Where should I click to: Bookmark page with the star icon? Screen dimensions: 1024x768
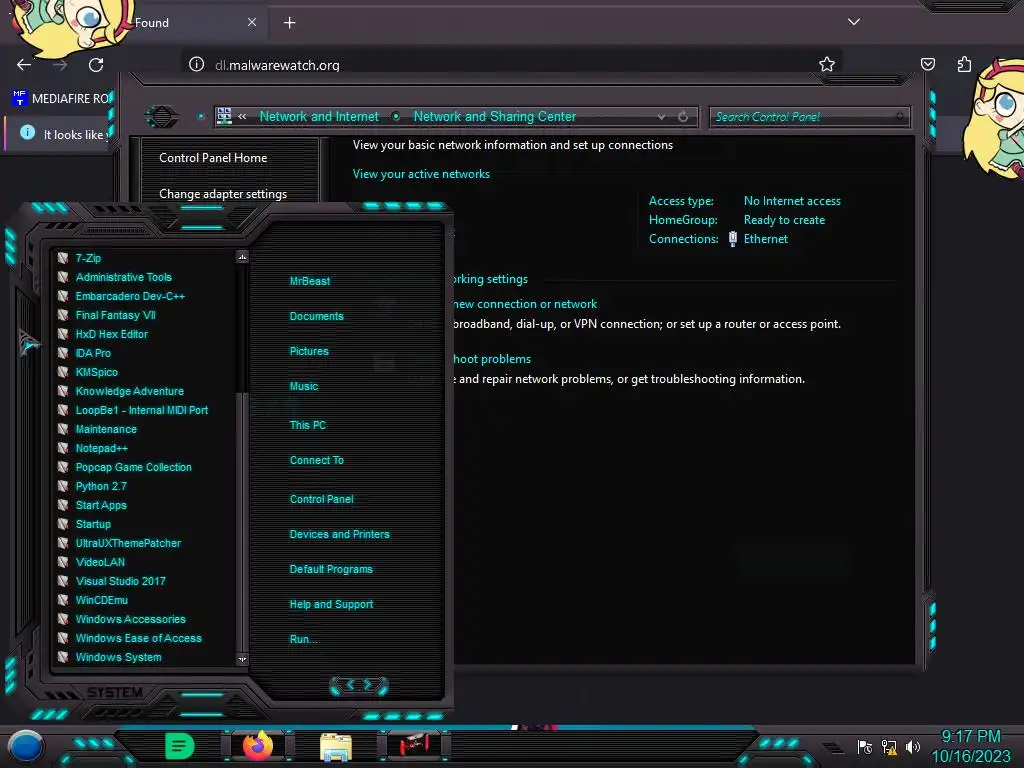tap(827, 64)
